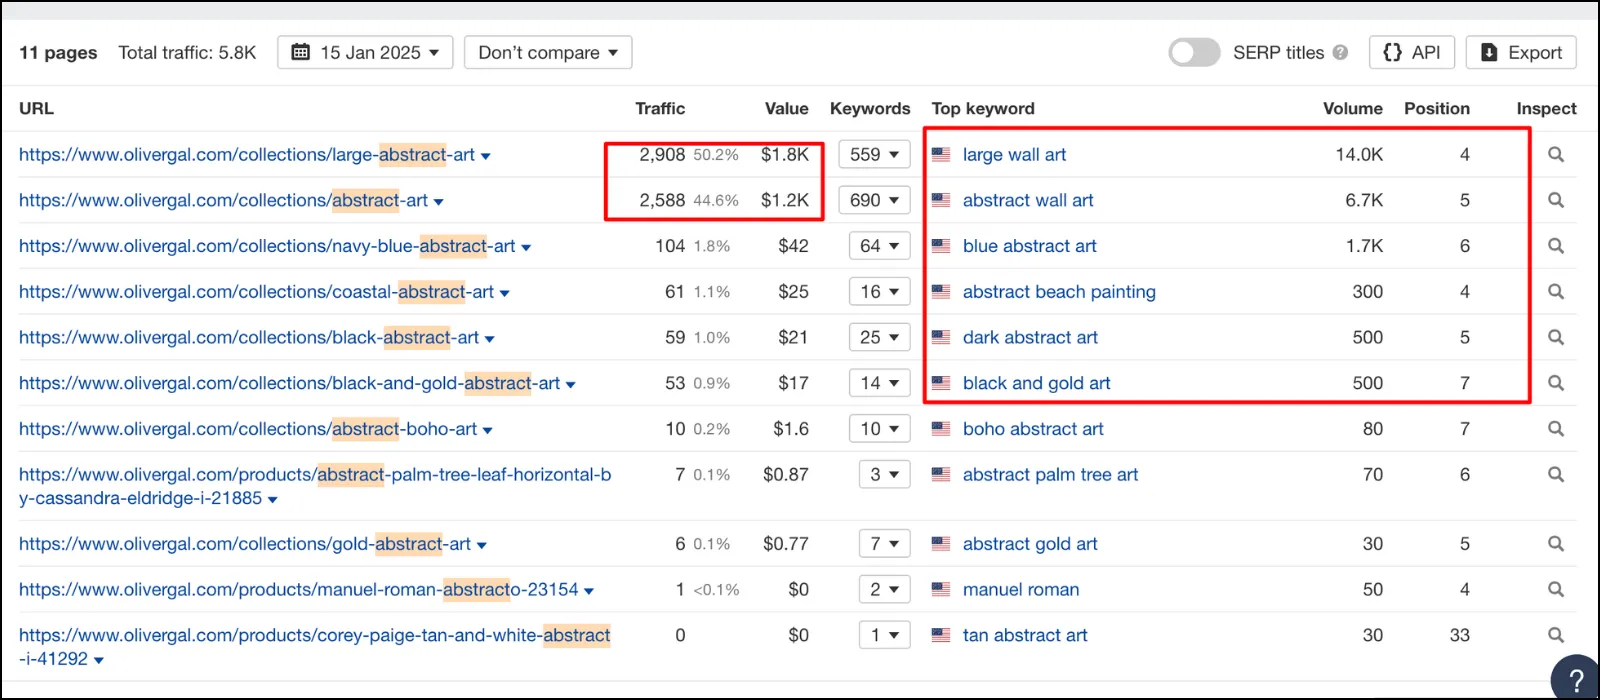This screenshot has height=700, width=1600.
Task: Open the coastal-abstract-art URL link
Action: pos(256,292)
